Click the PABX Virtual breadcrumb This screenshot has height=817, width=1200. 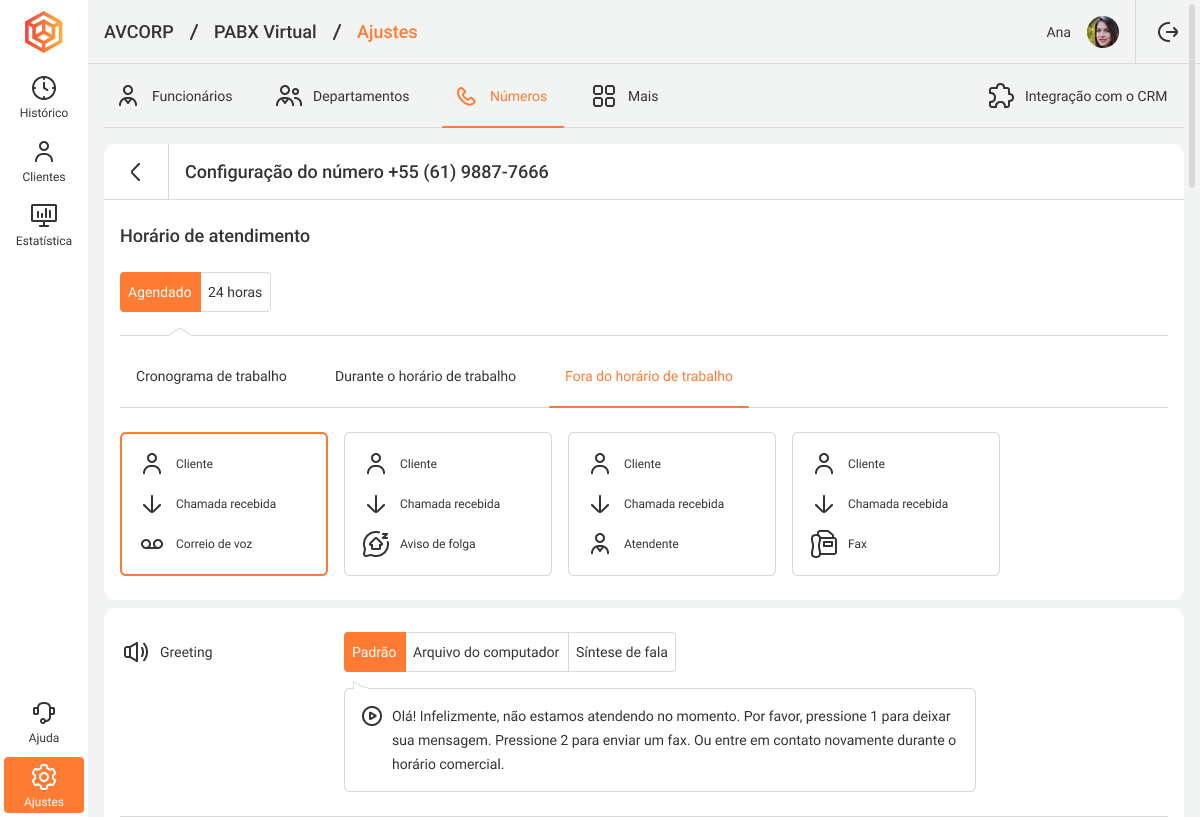pos(265,32)
